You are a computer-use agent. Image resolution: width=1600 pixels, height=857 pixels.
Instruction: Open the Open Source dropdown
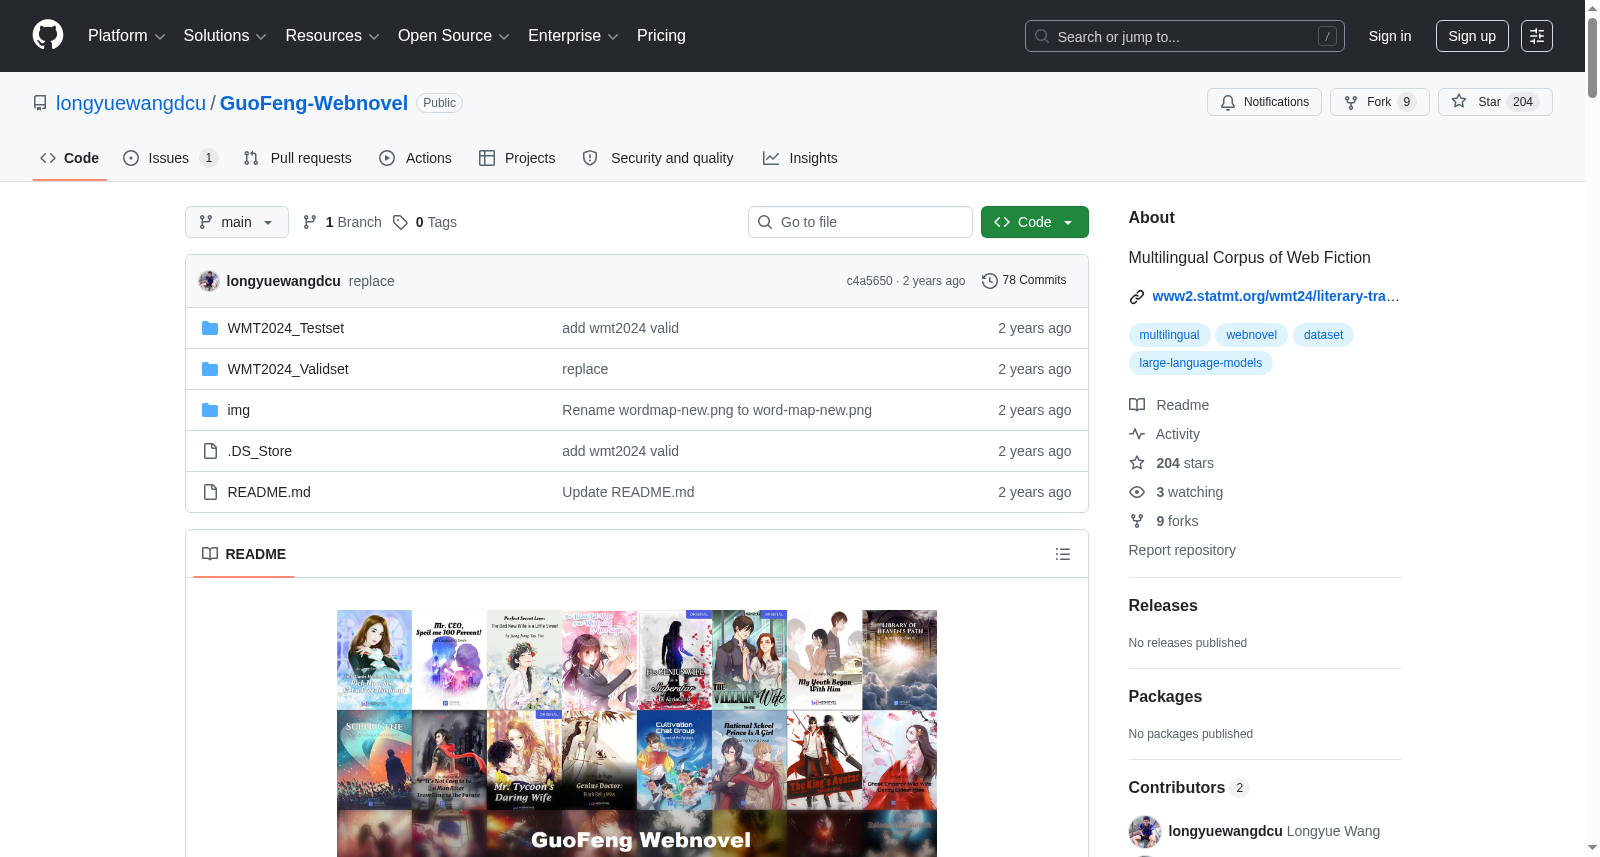pyautogui.click(x=454, y=35)
